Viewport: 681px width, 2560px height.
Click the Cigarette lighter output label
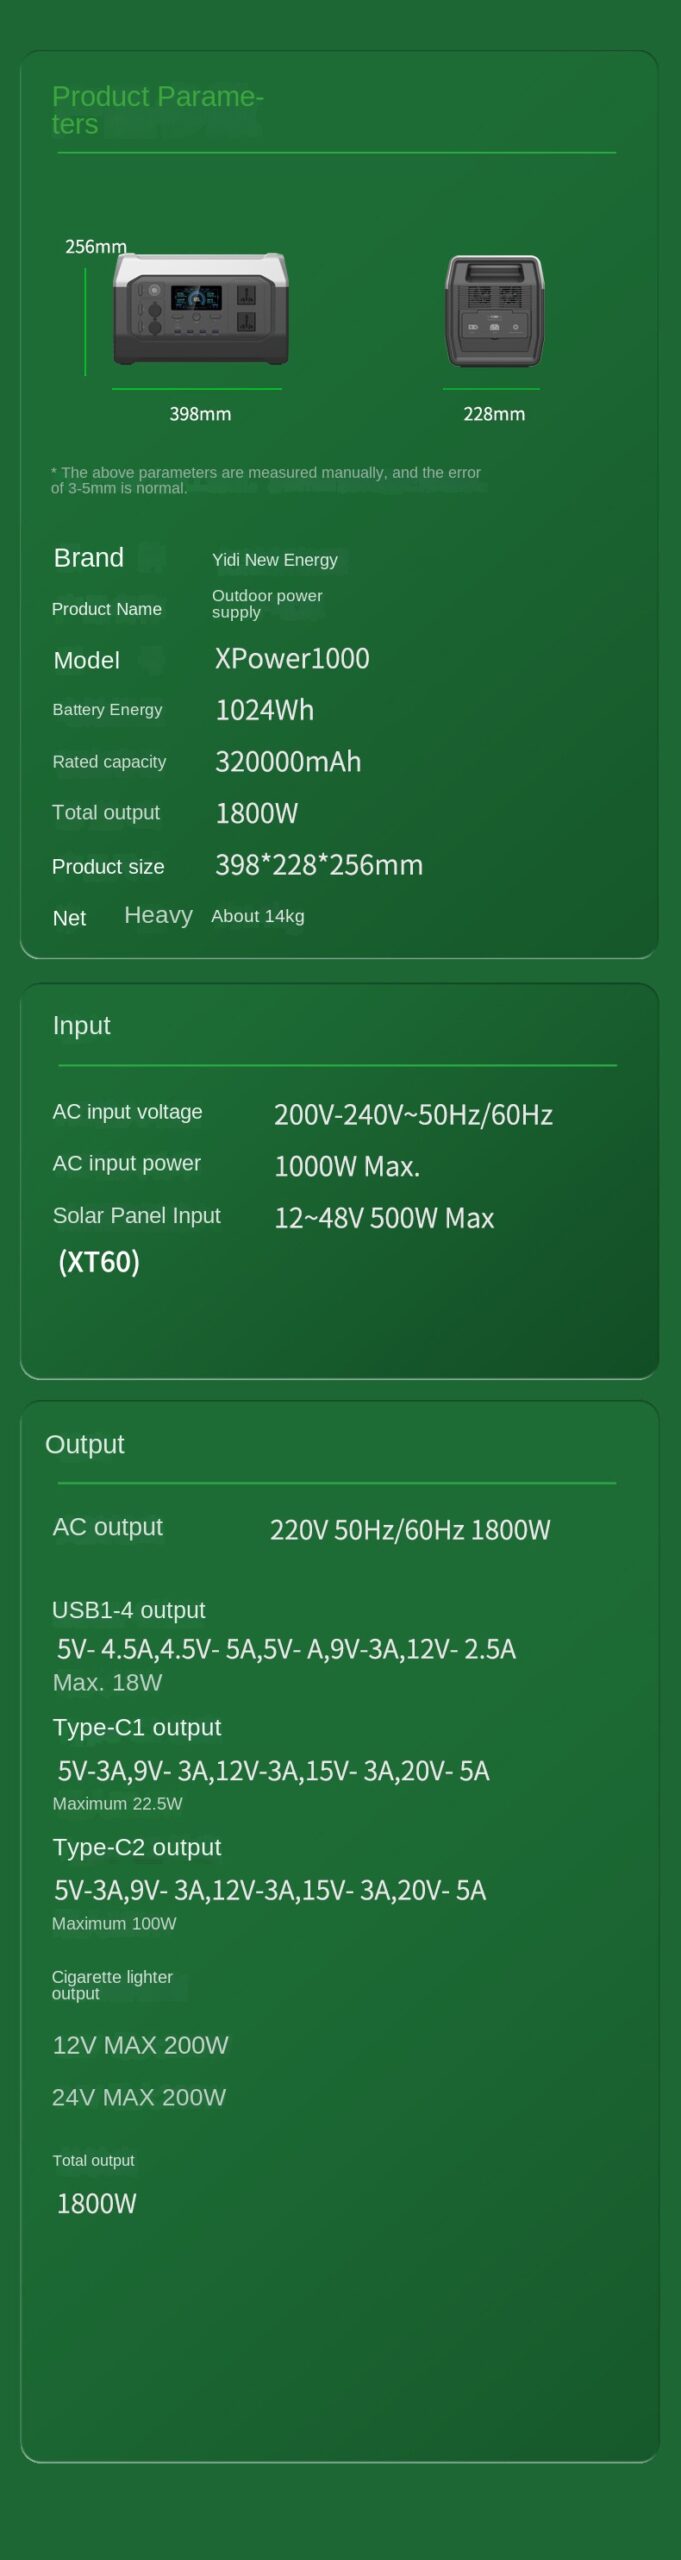[112, 1985]
